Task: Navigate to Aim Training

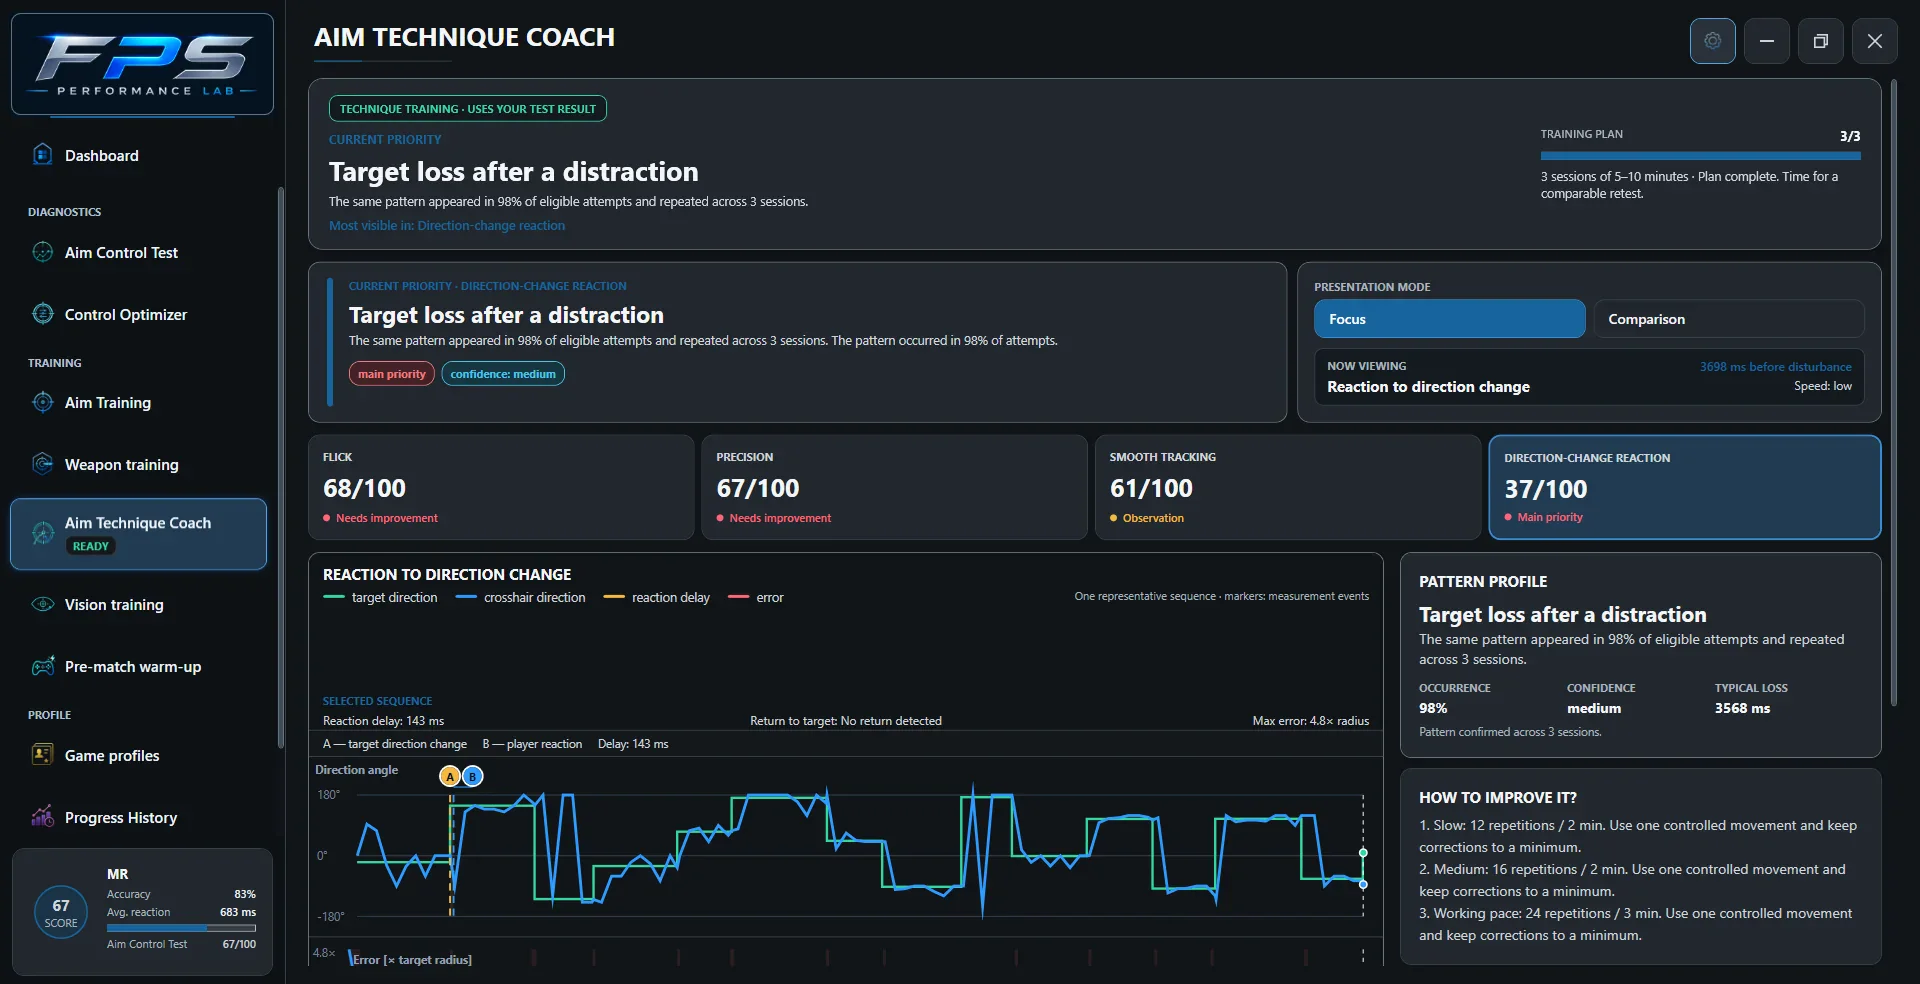Action: [x=138, y=402]
